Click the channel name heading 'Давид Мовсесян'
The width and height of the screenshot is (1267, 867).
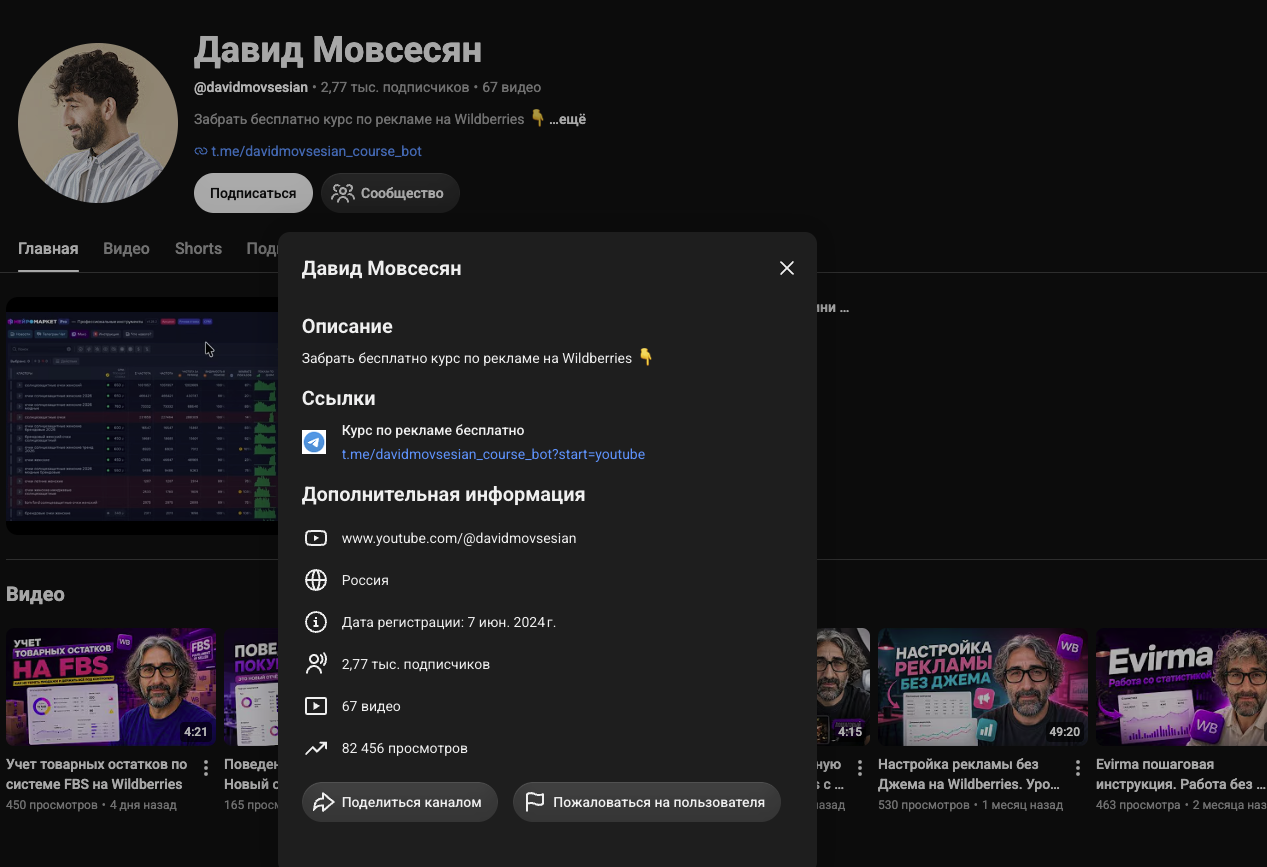click(338, 50)
